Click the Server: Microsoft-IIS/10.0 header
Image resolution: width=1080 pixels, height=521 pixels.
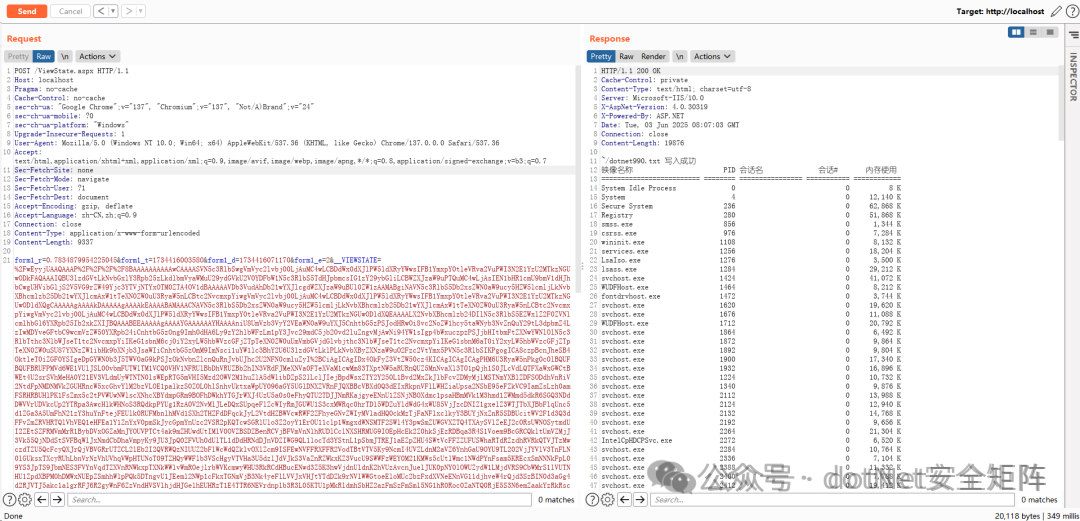point(650,98)
